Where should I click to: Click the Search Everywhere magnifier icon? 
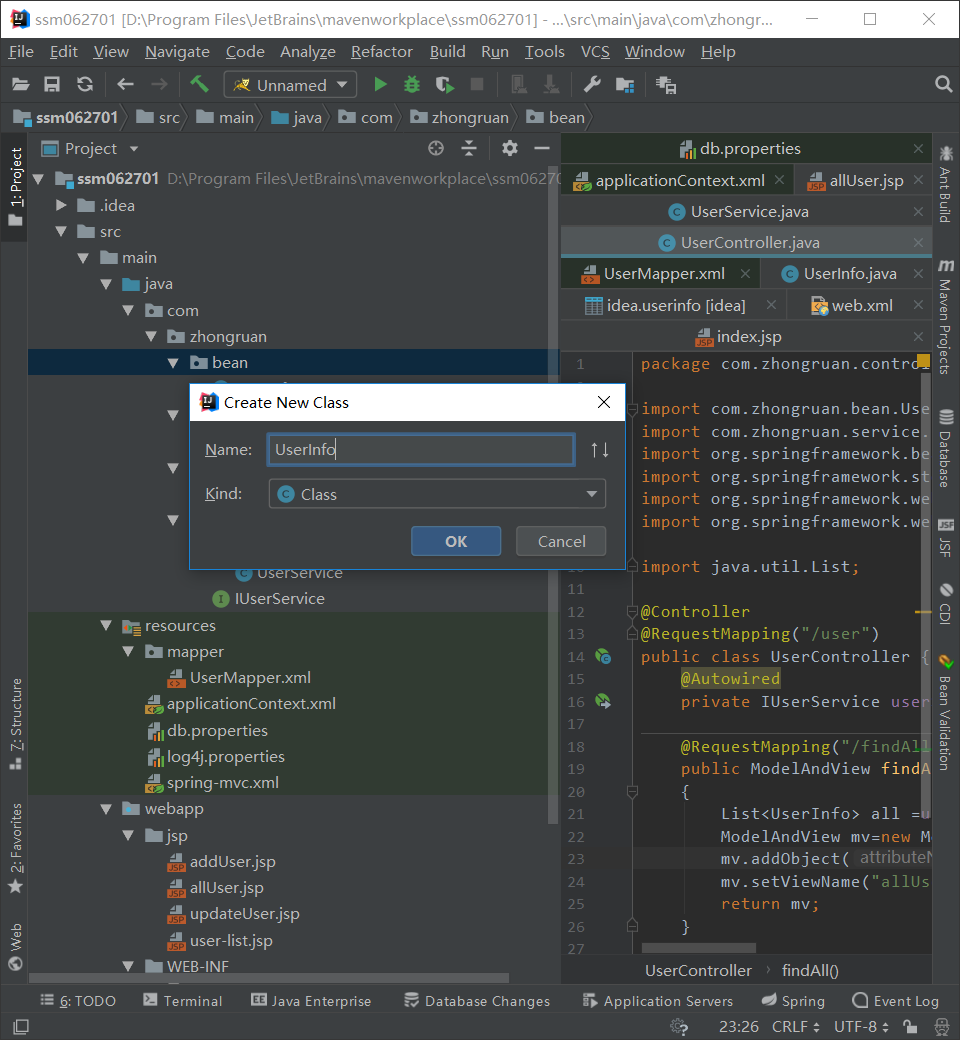coord(943,84)
